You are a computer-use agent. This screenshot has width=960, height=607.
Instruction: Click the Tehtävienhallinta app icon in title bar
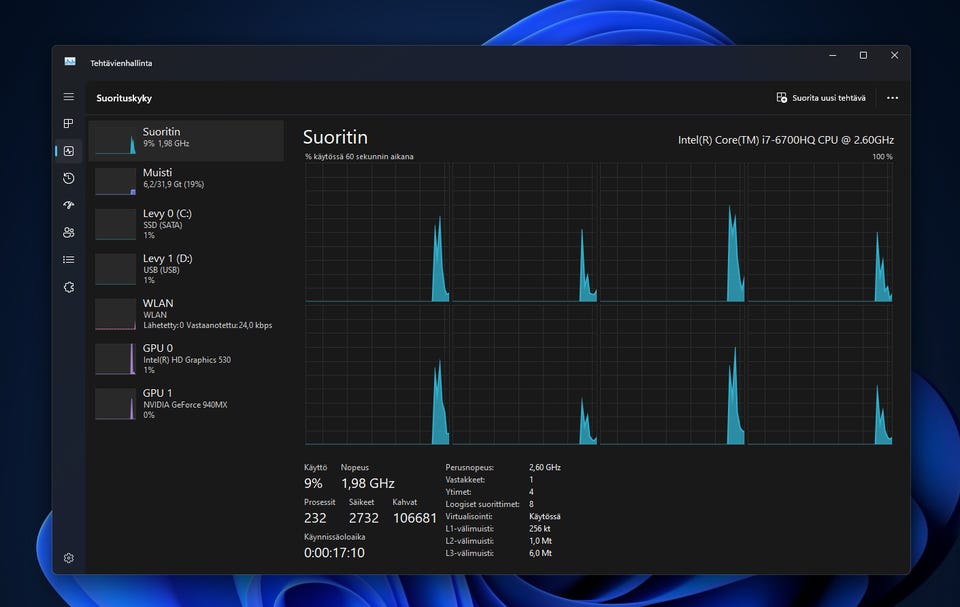tap(70, 62)
